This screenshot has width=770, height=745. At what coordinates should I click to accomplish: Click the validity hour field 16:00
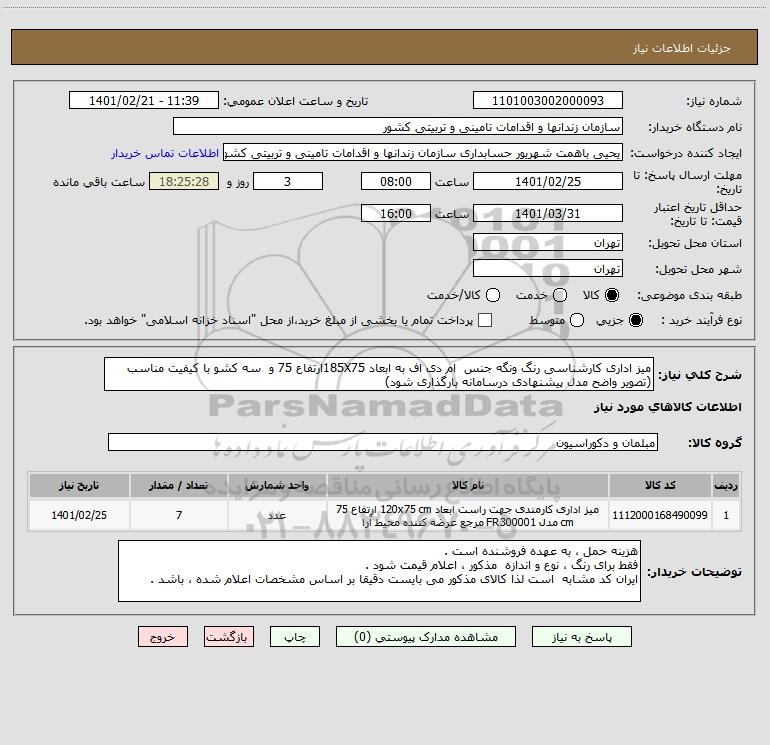tap(396, 213)
